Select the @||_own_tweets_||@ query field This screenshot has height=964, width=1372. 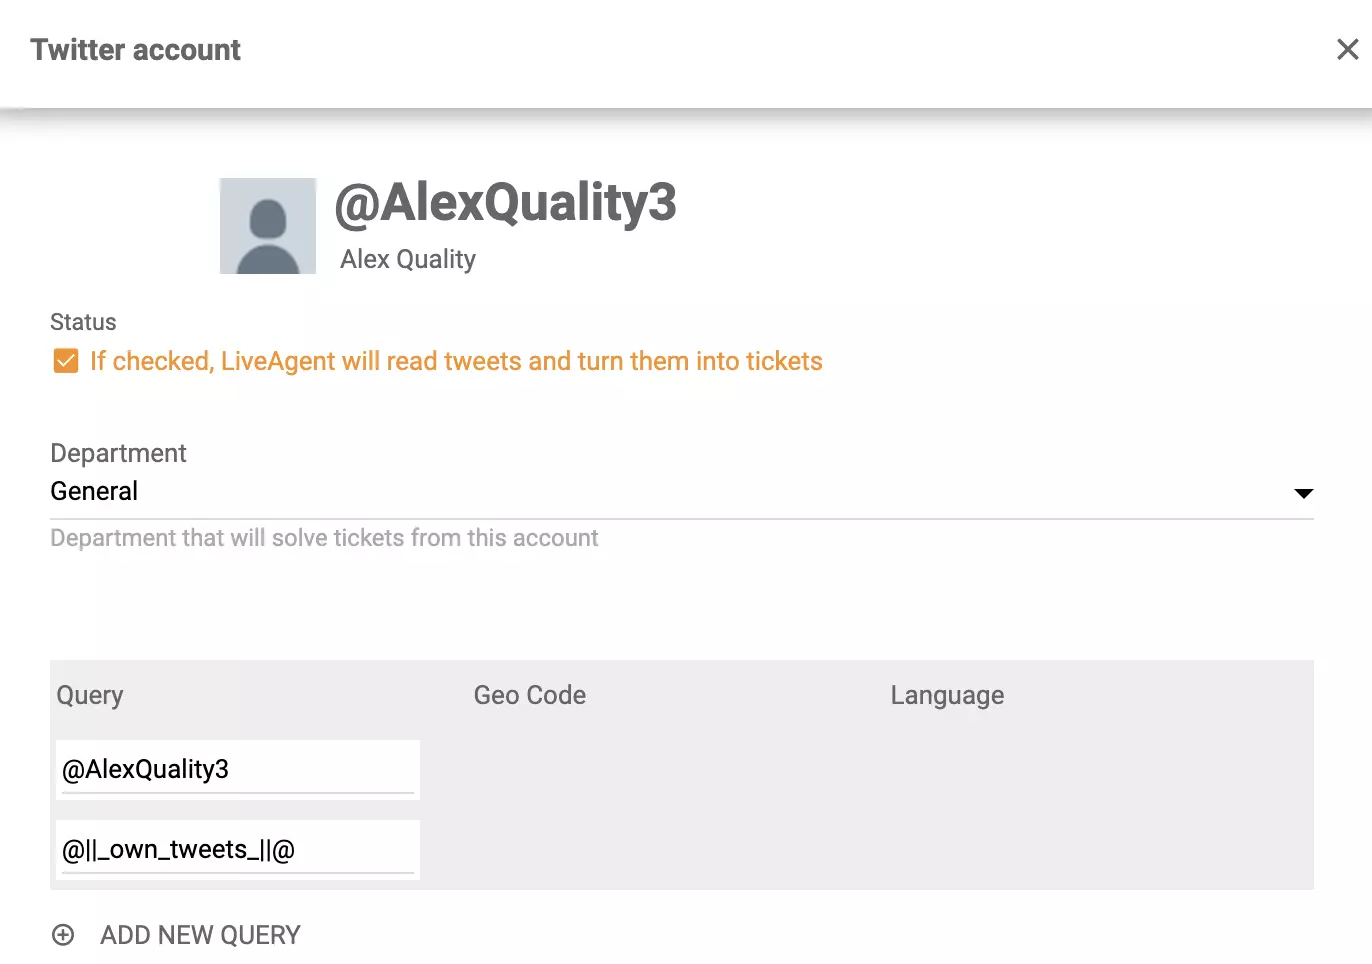pos(237,848)
